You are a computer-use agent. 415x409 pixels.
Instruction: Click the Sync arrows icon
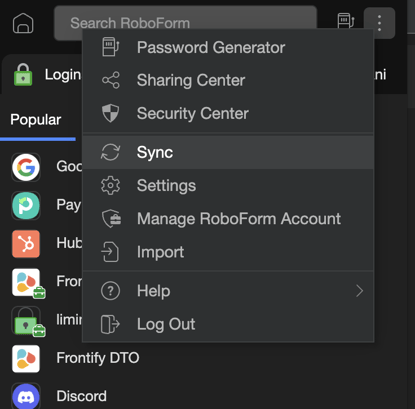(110, 152)
